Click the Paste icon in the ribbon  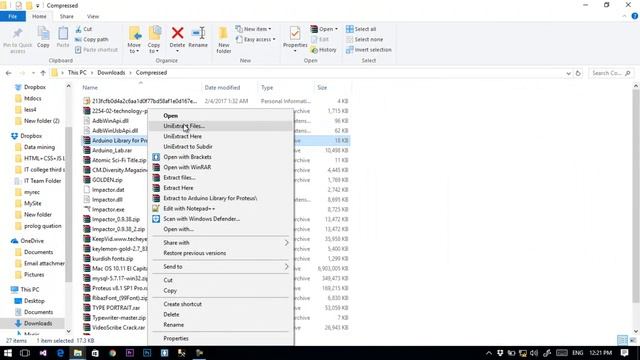pos(63,33)
